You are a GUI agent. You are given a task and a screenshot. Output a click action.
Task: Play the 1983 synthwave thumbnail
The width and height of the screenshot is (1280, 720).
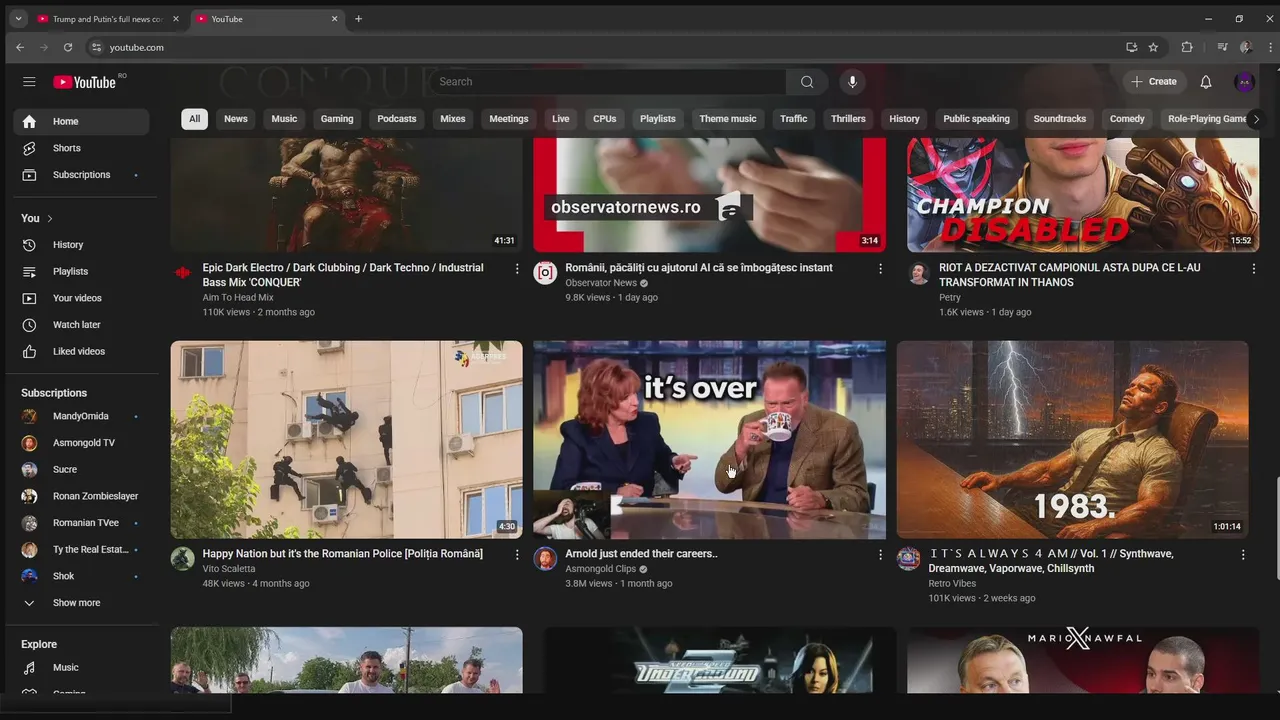click(x=1072, y=440)
